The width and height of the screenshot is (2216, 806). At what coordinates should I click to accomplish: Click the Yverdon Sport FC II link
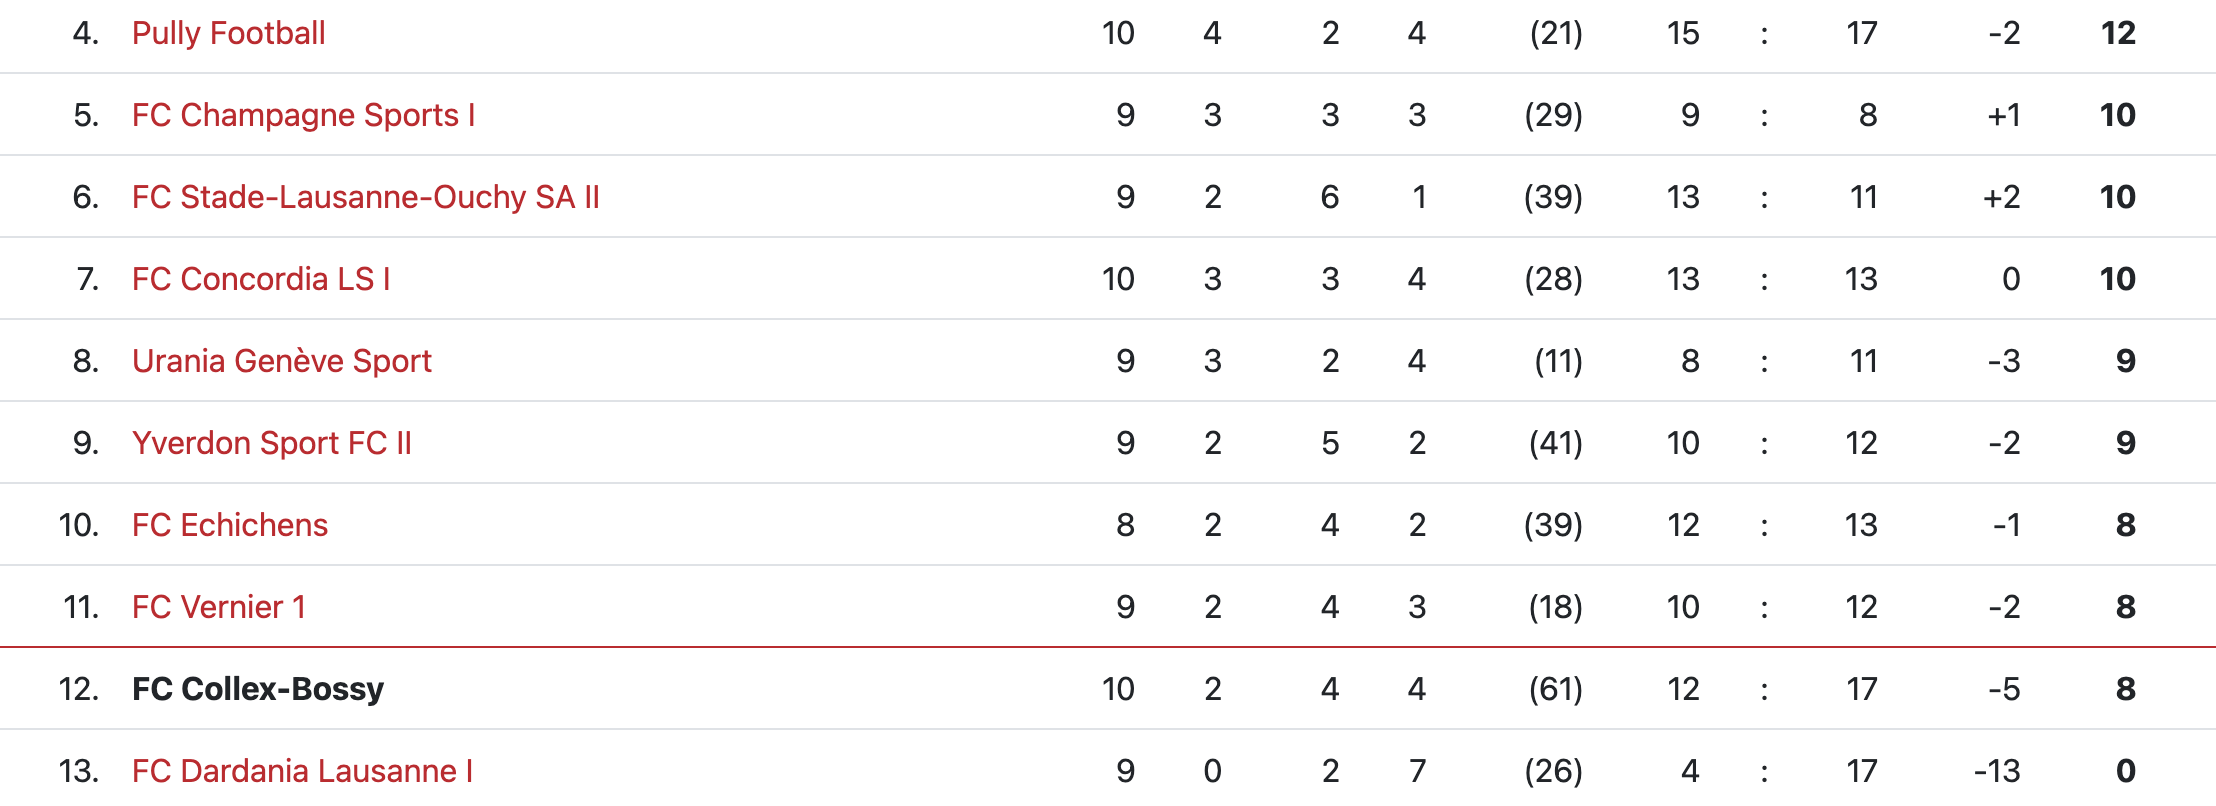pyautogui.click(x=271, y=443)
